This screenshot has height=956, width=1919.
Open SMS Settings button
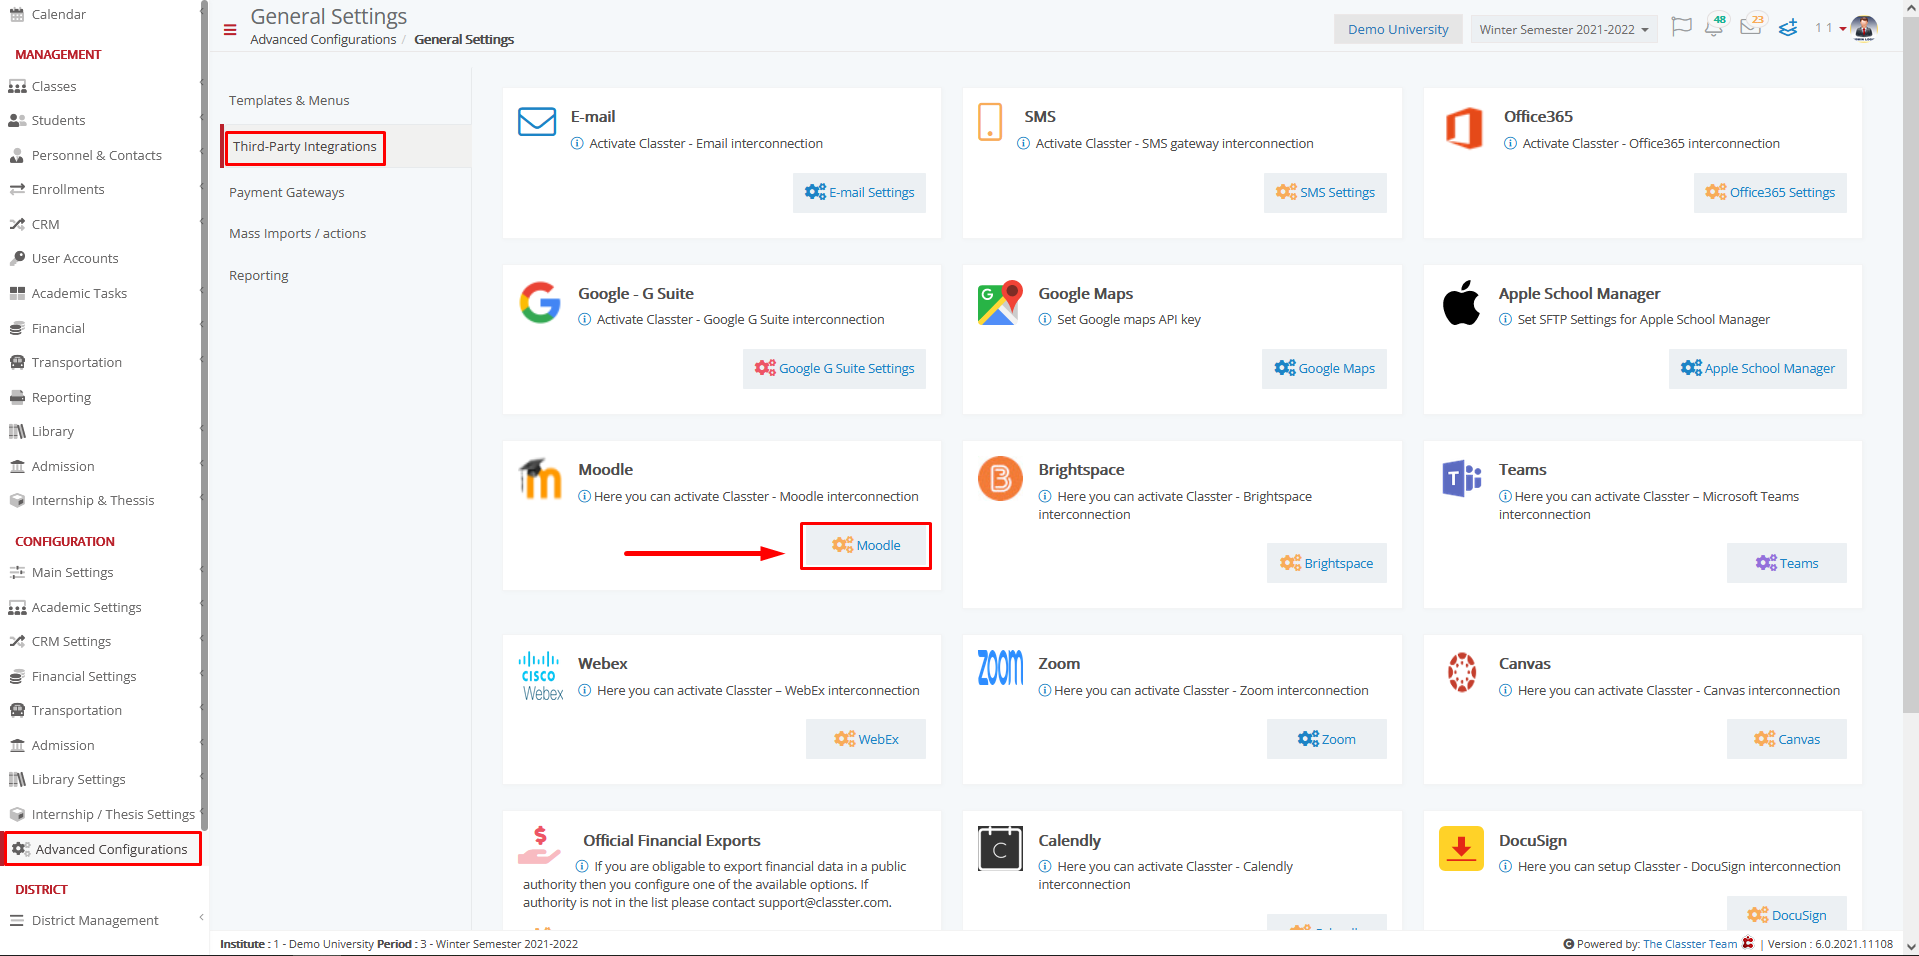coord(1325,193)
